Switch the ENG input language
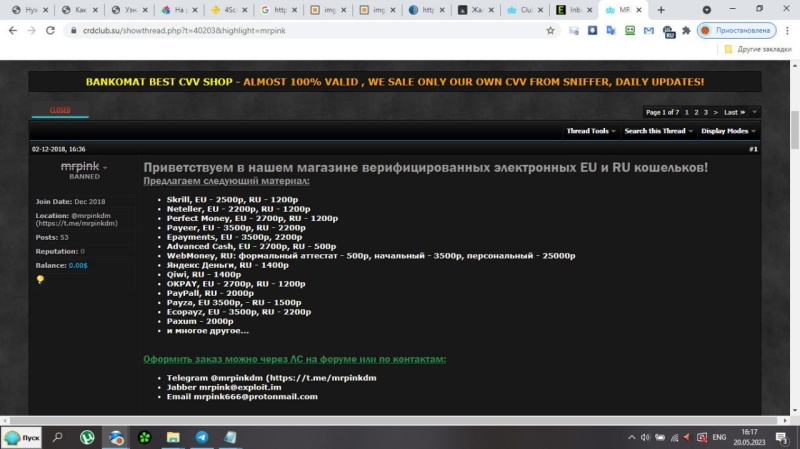This screenshot has height=449, width=800. (x=719, y=437)
